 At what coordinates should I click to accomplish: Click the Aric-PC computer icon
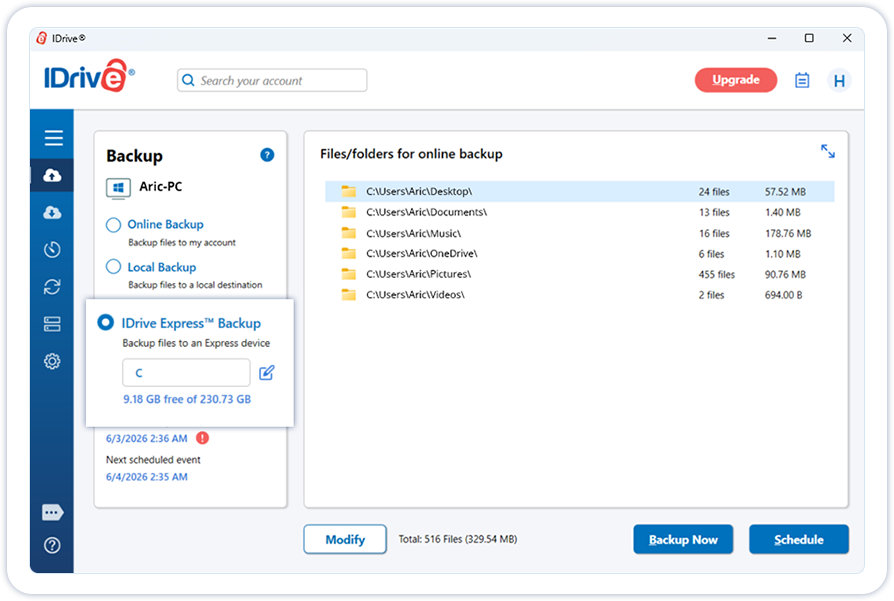coord(118,188)
